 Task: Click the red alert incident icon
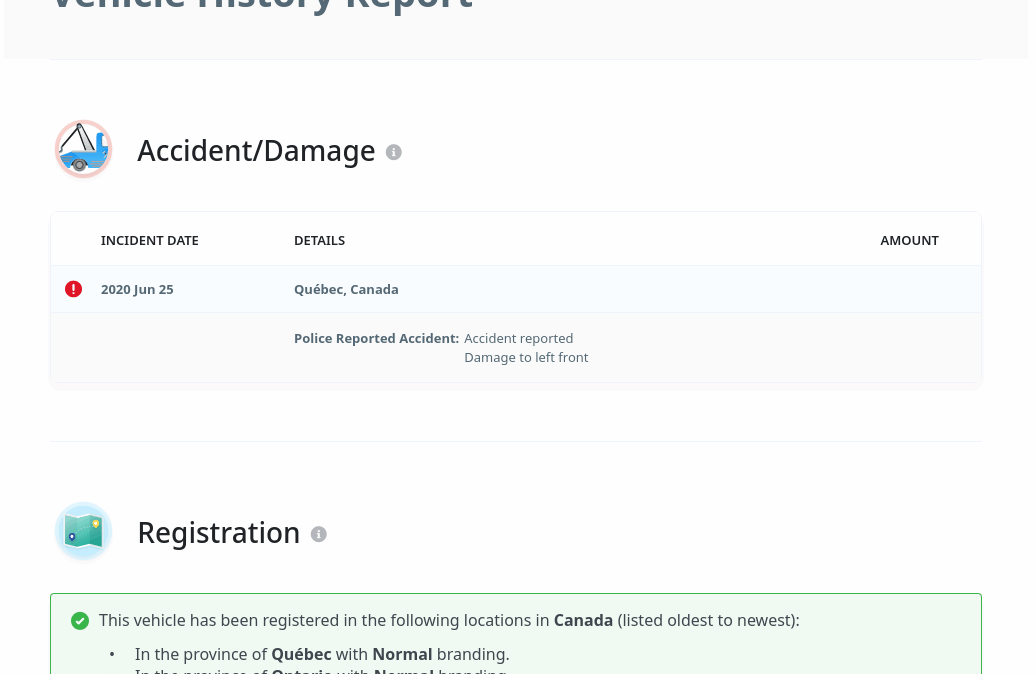73,289
